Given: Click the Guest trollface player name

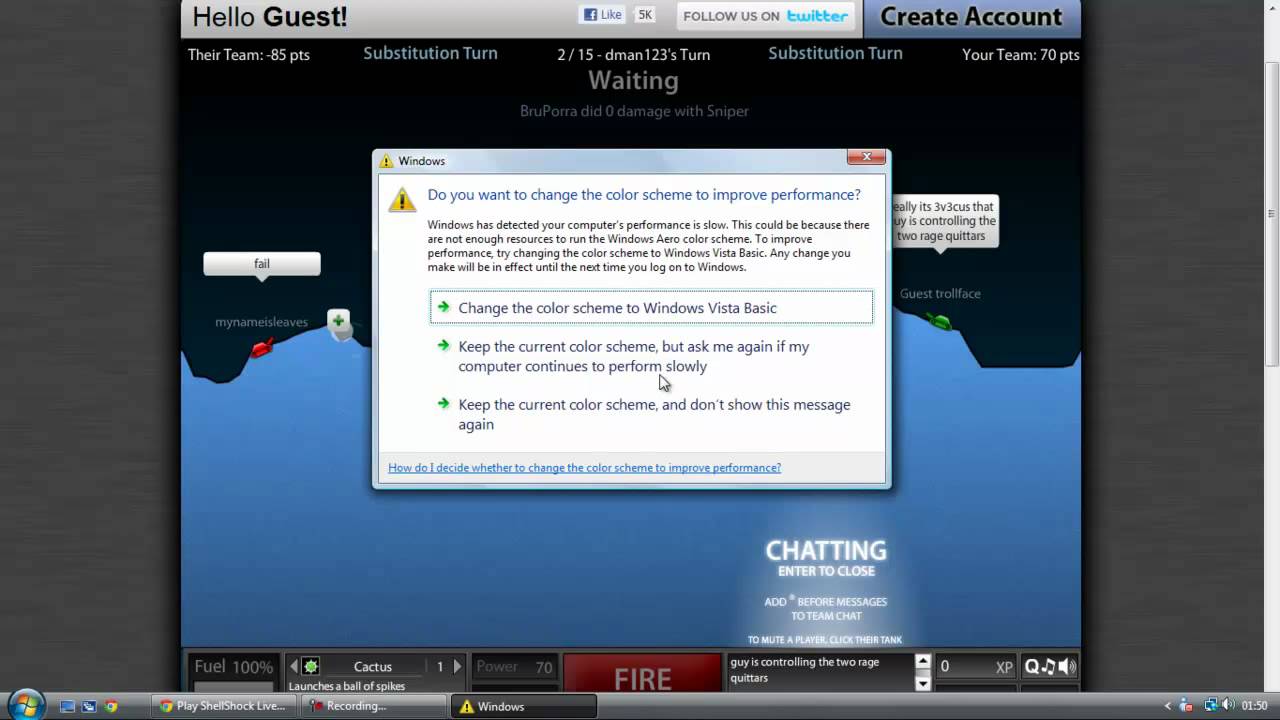Looking at the screenshot, I should (940, 294).
